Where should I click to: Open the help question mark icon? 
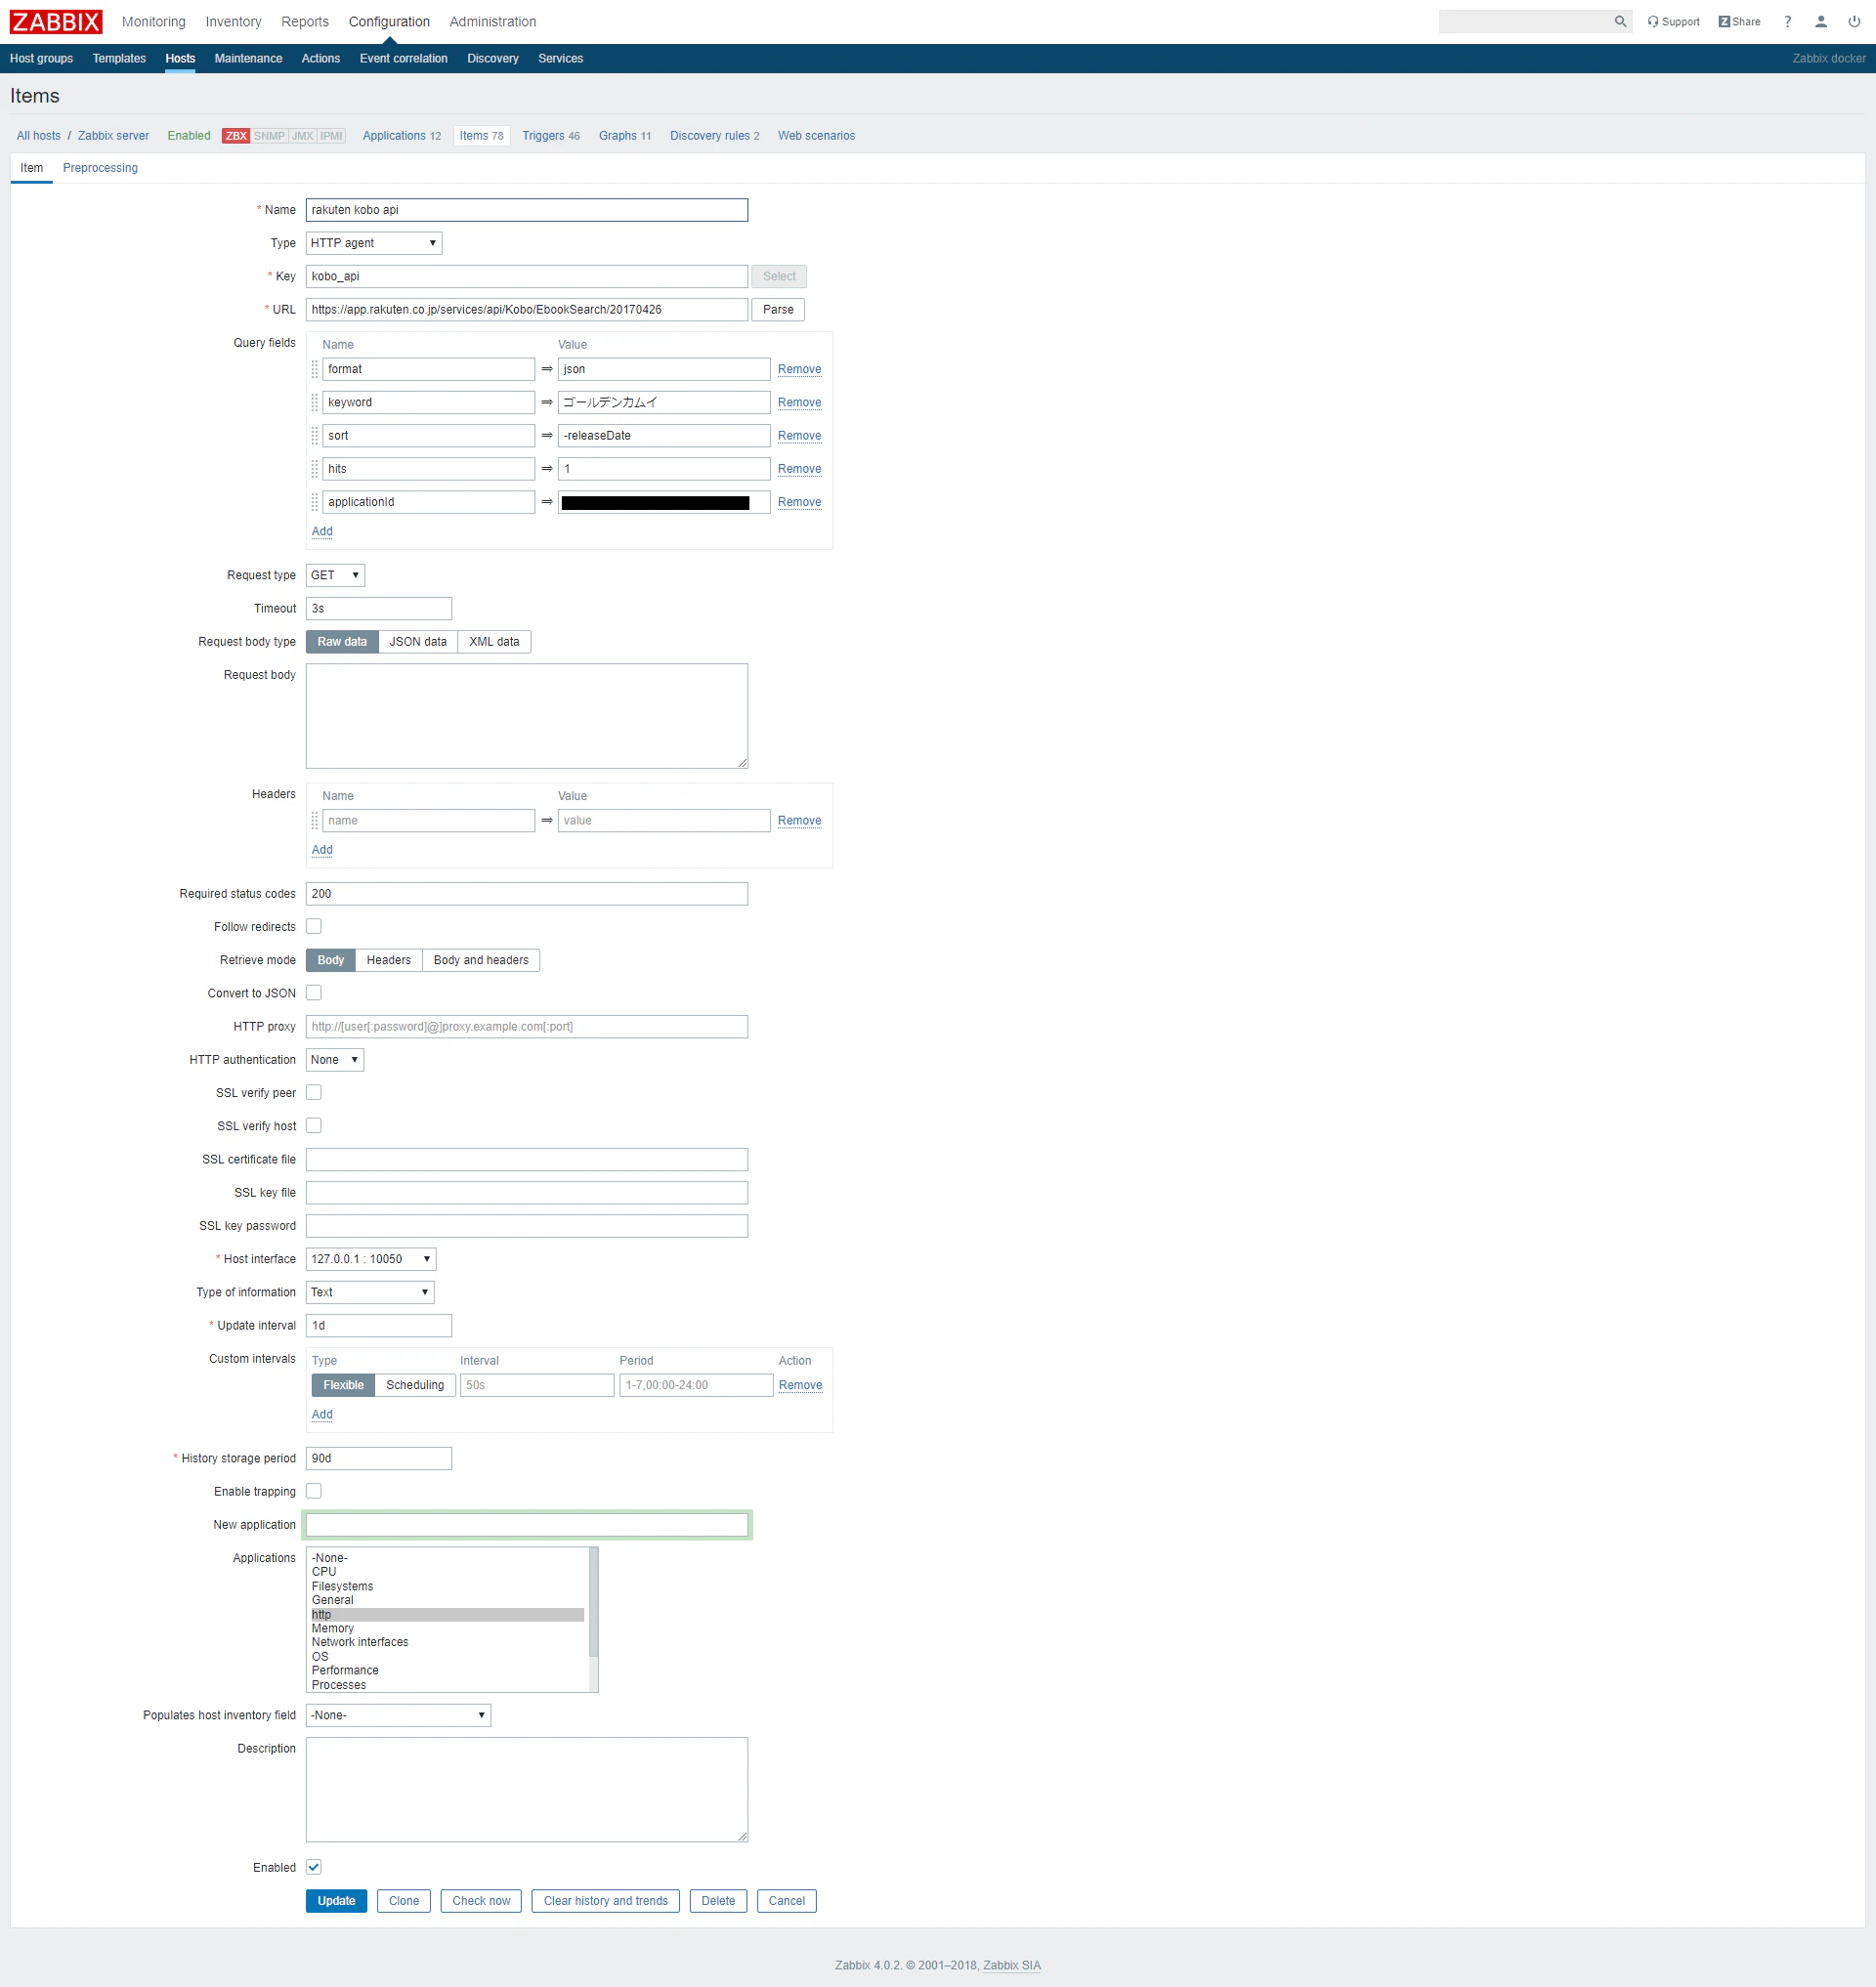pyautogui.click(x=1787, y=21)
